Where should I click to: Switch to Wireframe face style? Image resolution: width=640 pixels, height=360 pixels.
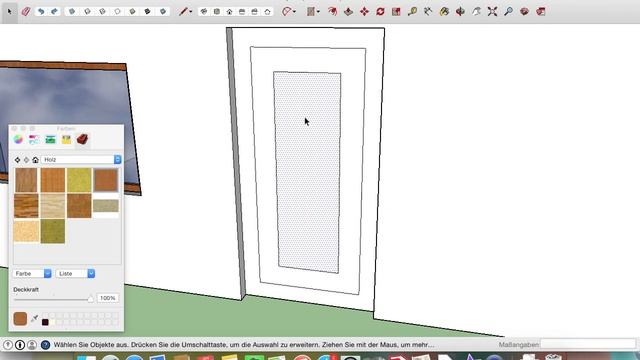(102, 11)
